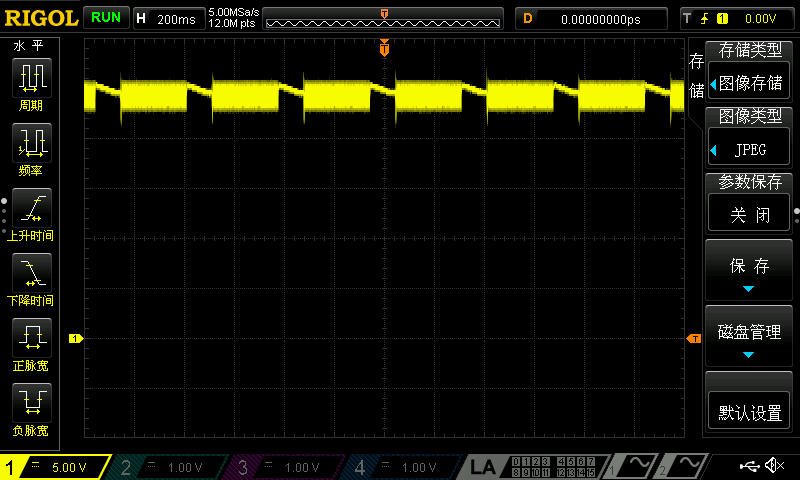
Task: Toggle the speaker mute icon
Action: tap(774, 465)
